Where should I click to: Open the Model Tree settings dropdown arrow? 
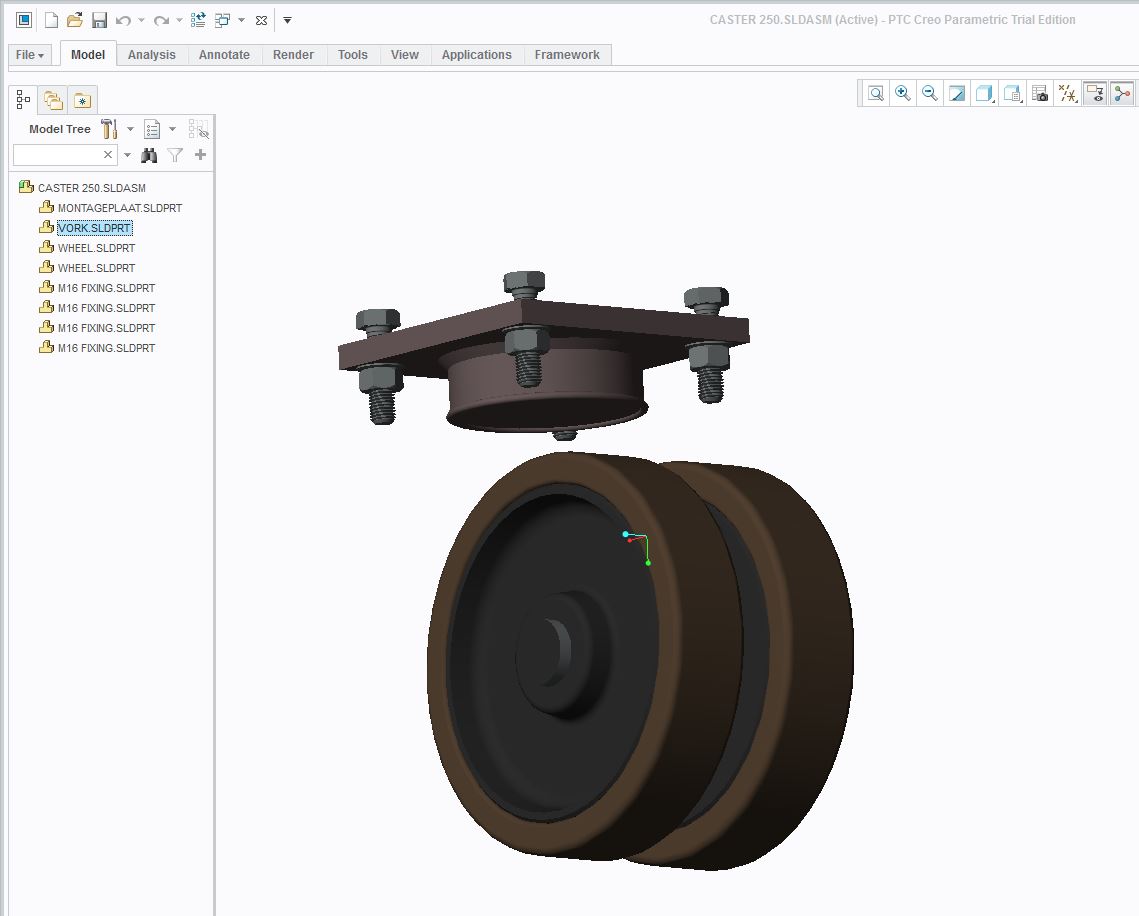pyautogui.click(x=130, y=129)
